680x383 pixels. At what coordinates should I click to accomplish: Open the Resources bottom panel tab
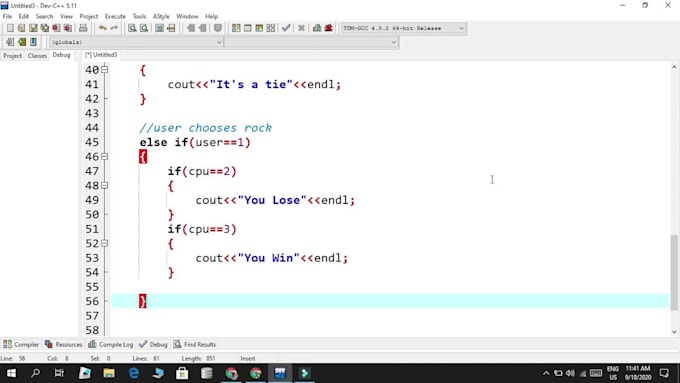[x=63, y=344]
